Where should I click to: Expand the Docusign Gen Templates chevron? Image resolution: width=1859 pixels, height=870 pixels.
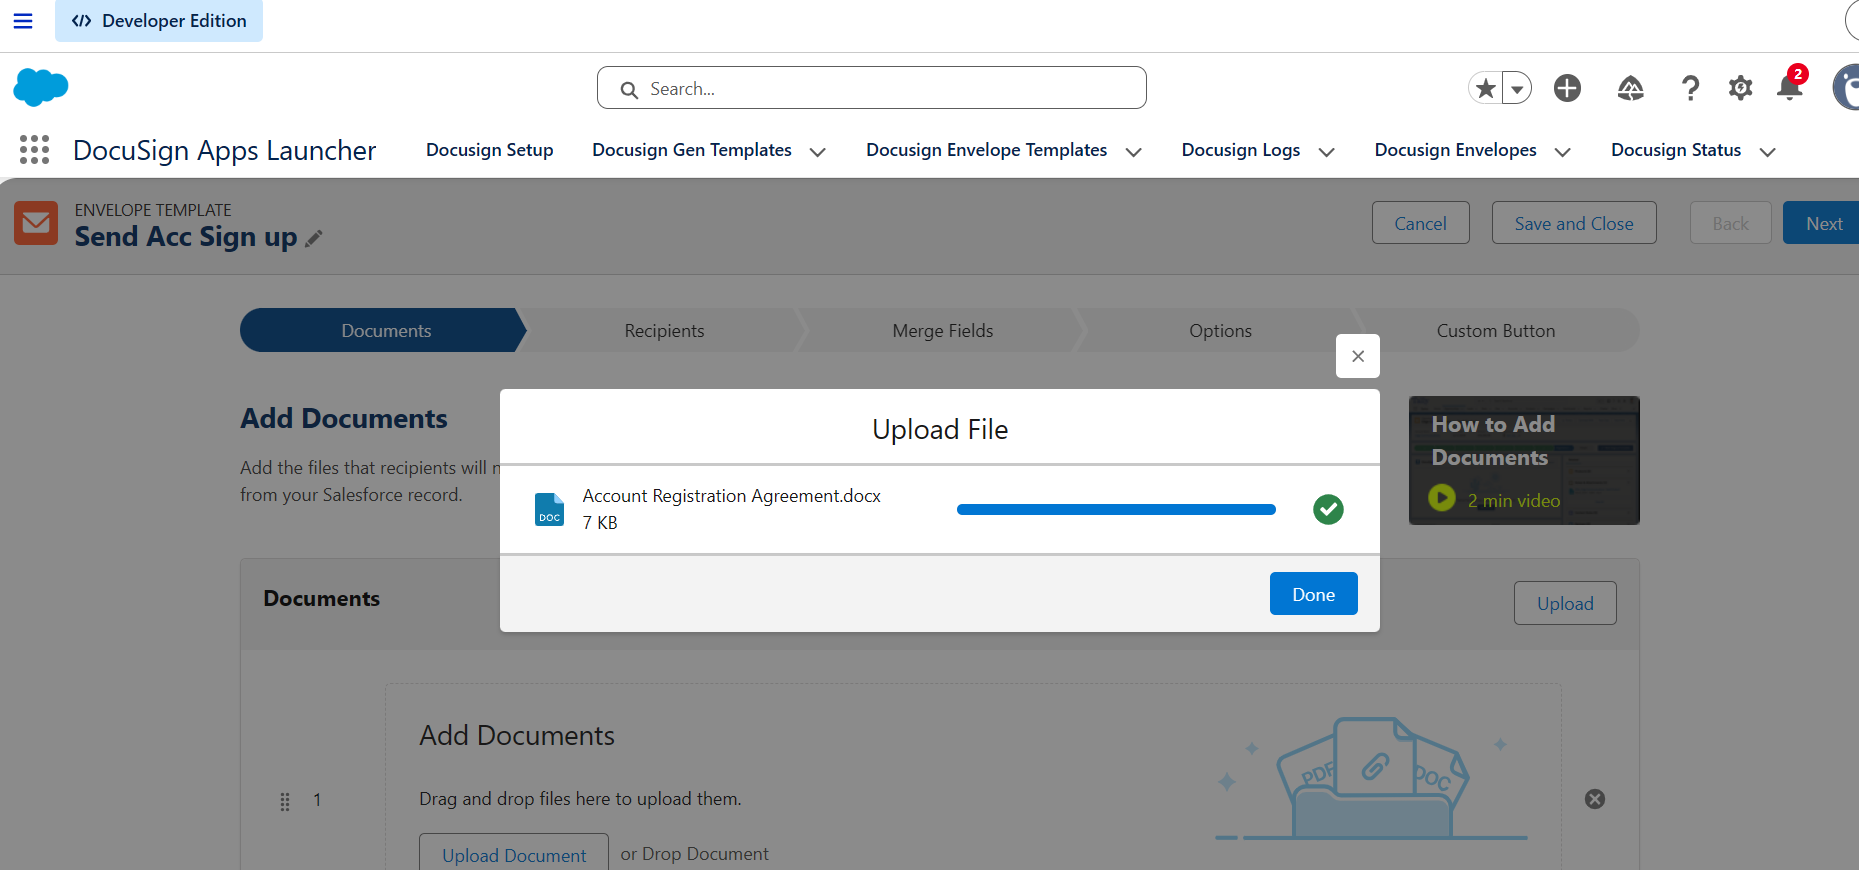click(x=817, y=152)
